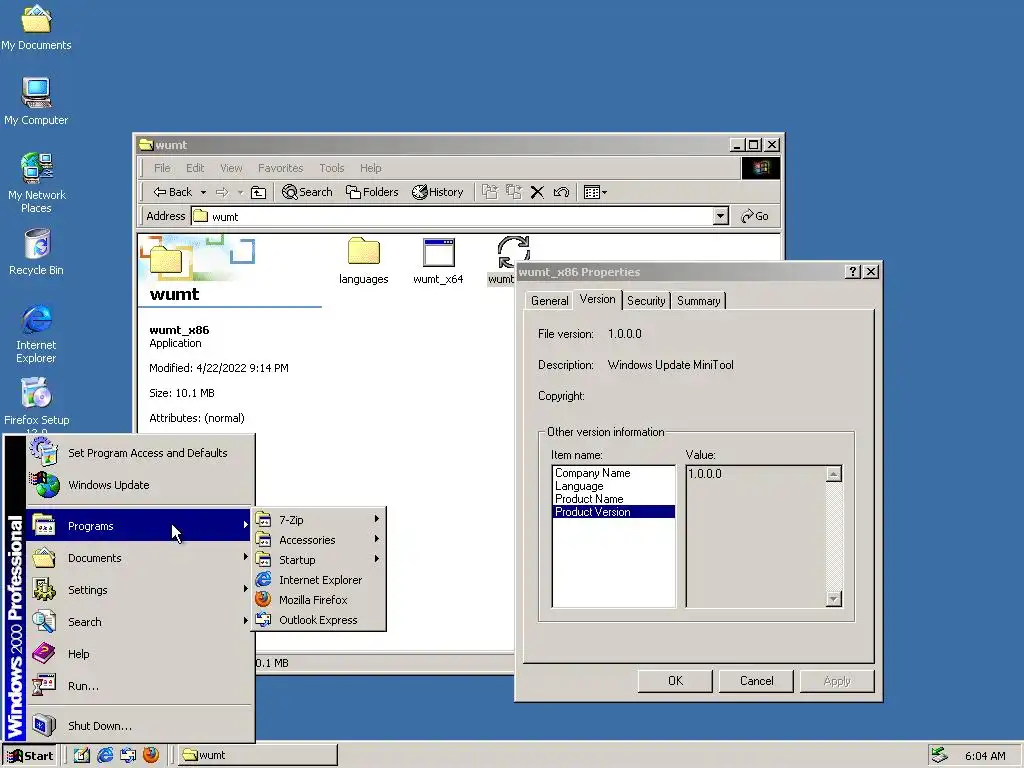The width and height of the screenshot is (1024, 768).
Task: Expand Settings in the Start menu
Action: pos(140,590)
